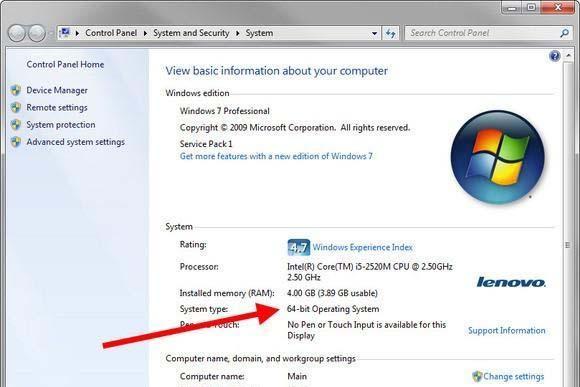Open Remote settings link
Image resolution: width=580 pixels, height=387 pixels.
(57, 108)
